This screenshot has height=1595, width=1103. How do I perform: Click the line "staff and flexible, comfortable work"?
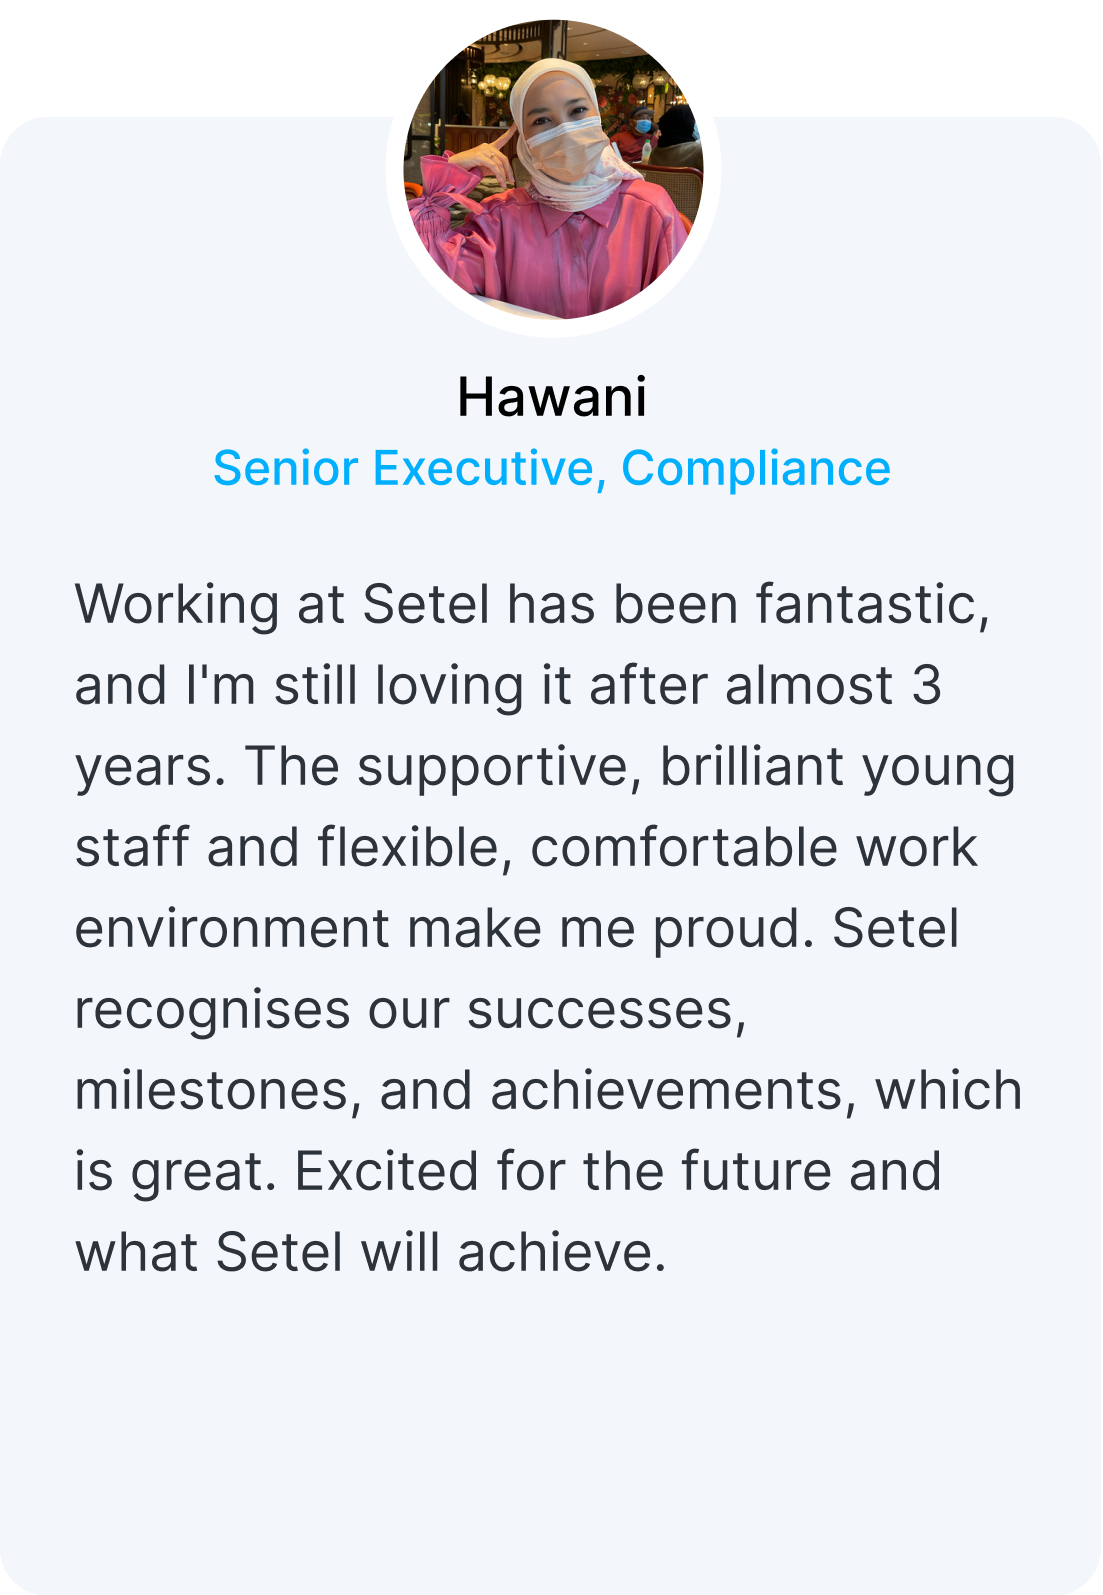[x=526, y=848]
